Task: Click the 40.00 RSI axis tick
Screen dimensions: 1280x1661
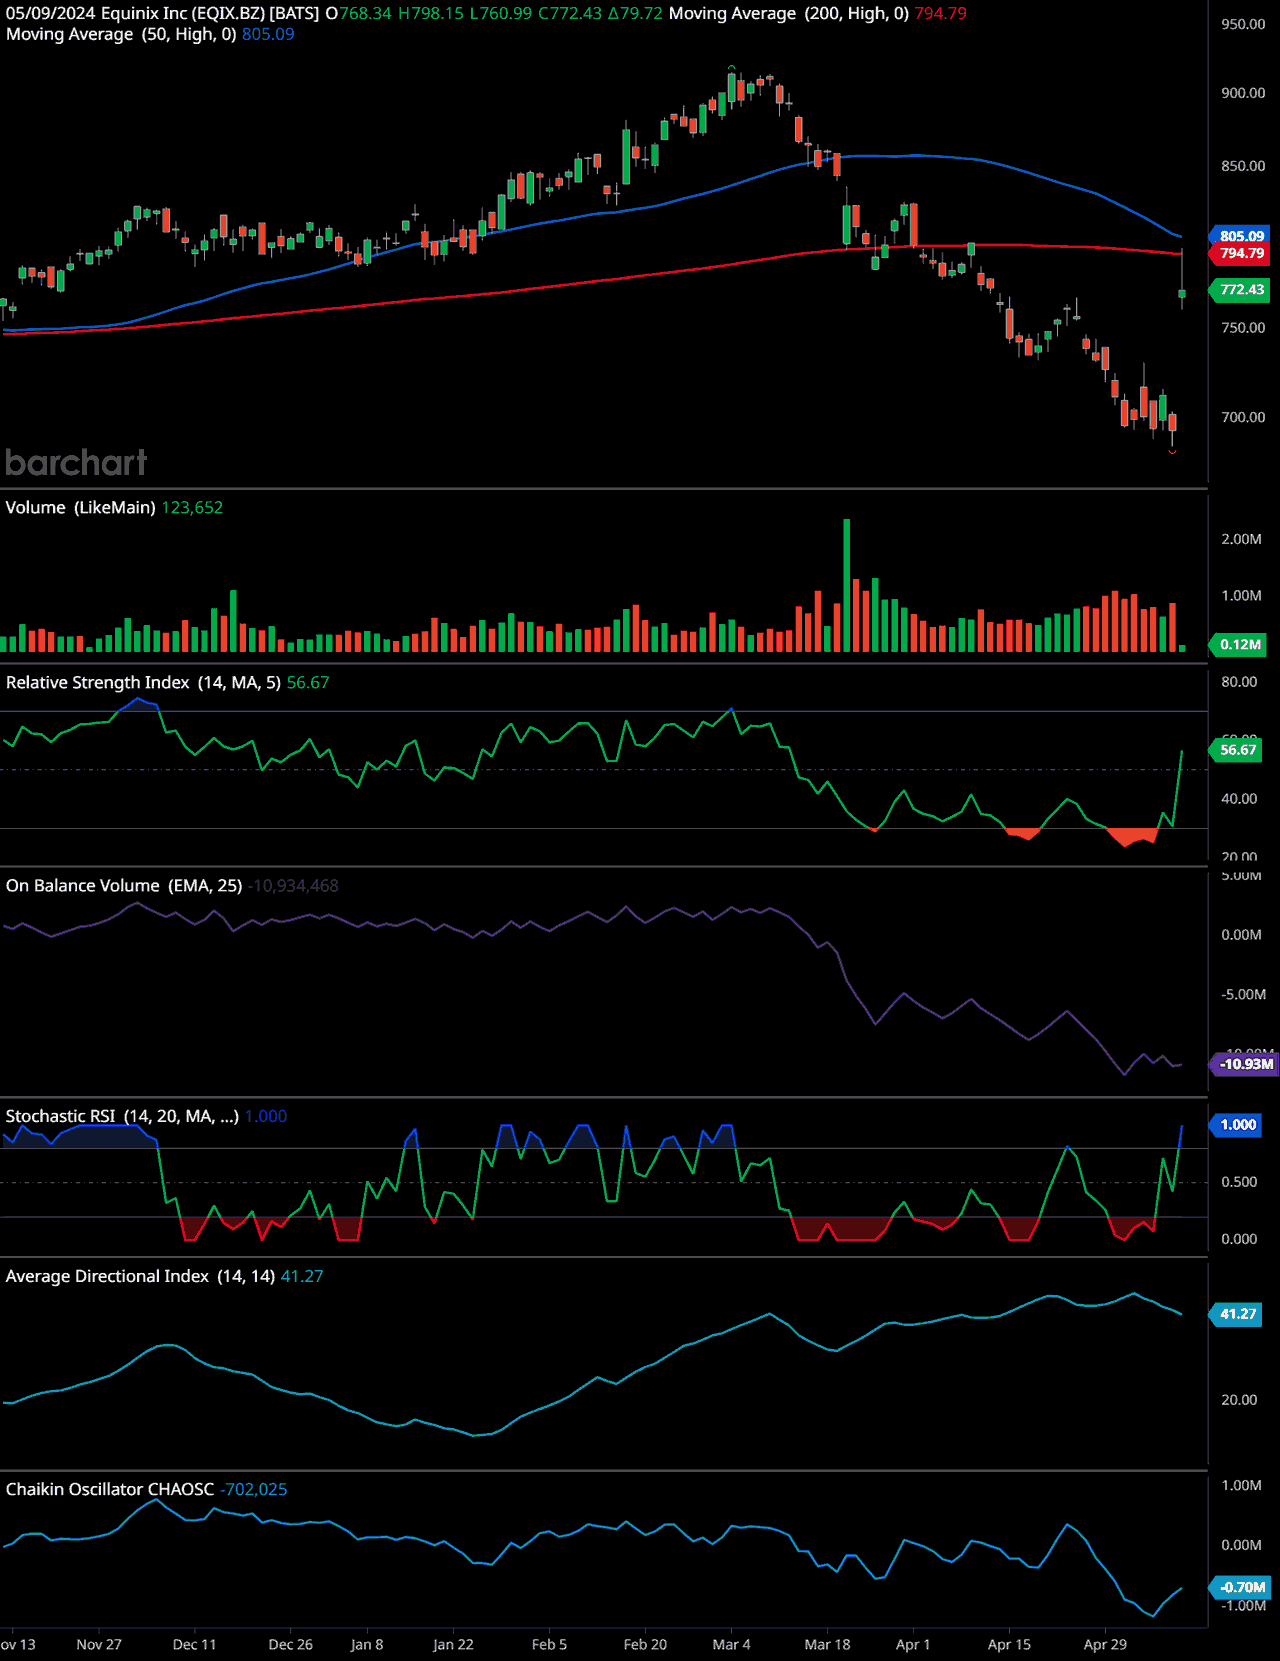Action: 1239,799
